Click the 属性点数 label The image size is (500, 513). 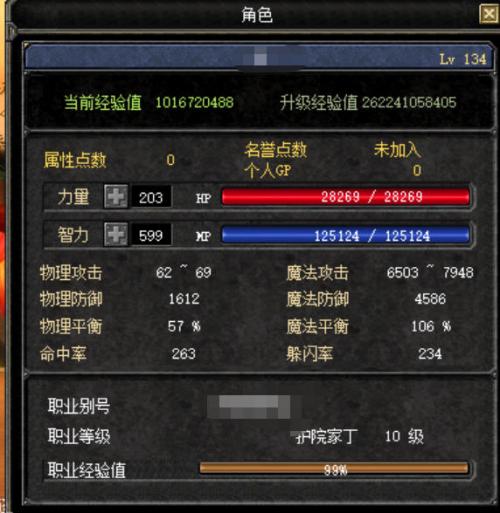pos(75,160)
